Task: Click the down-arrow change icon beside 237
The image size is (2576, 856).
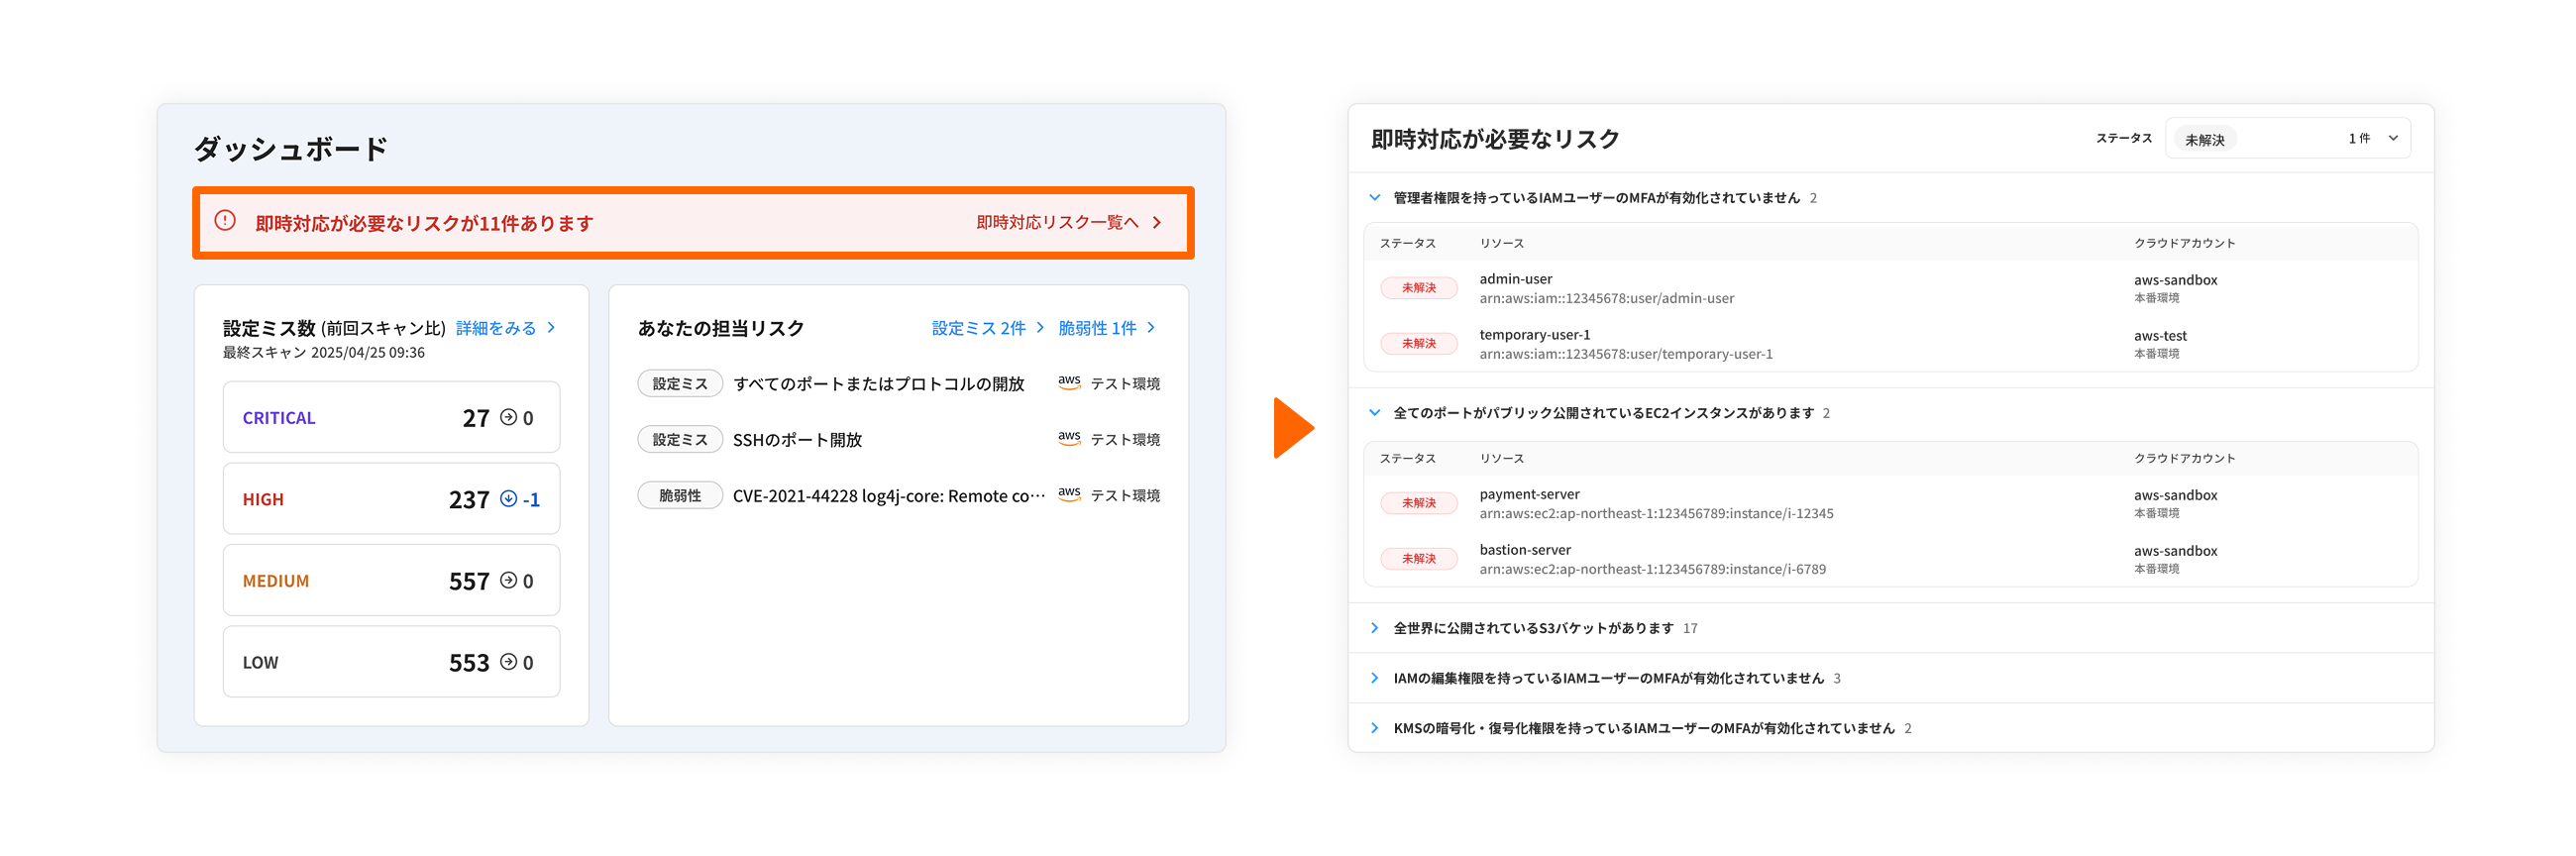Action: pos(508,499)
